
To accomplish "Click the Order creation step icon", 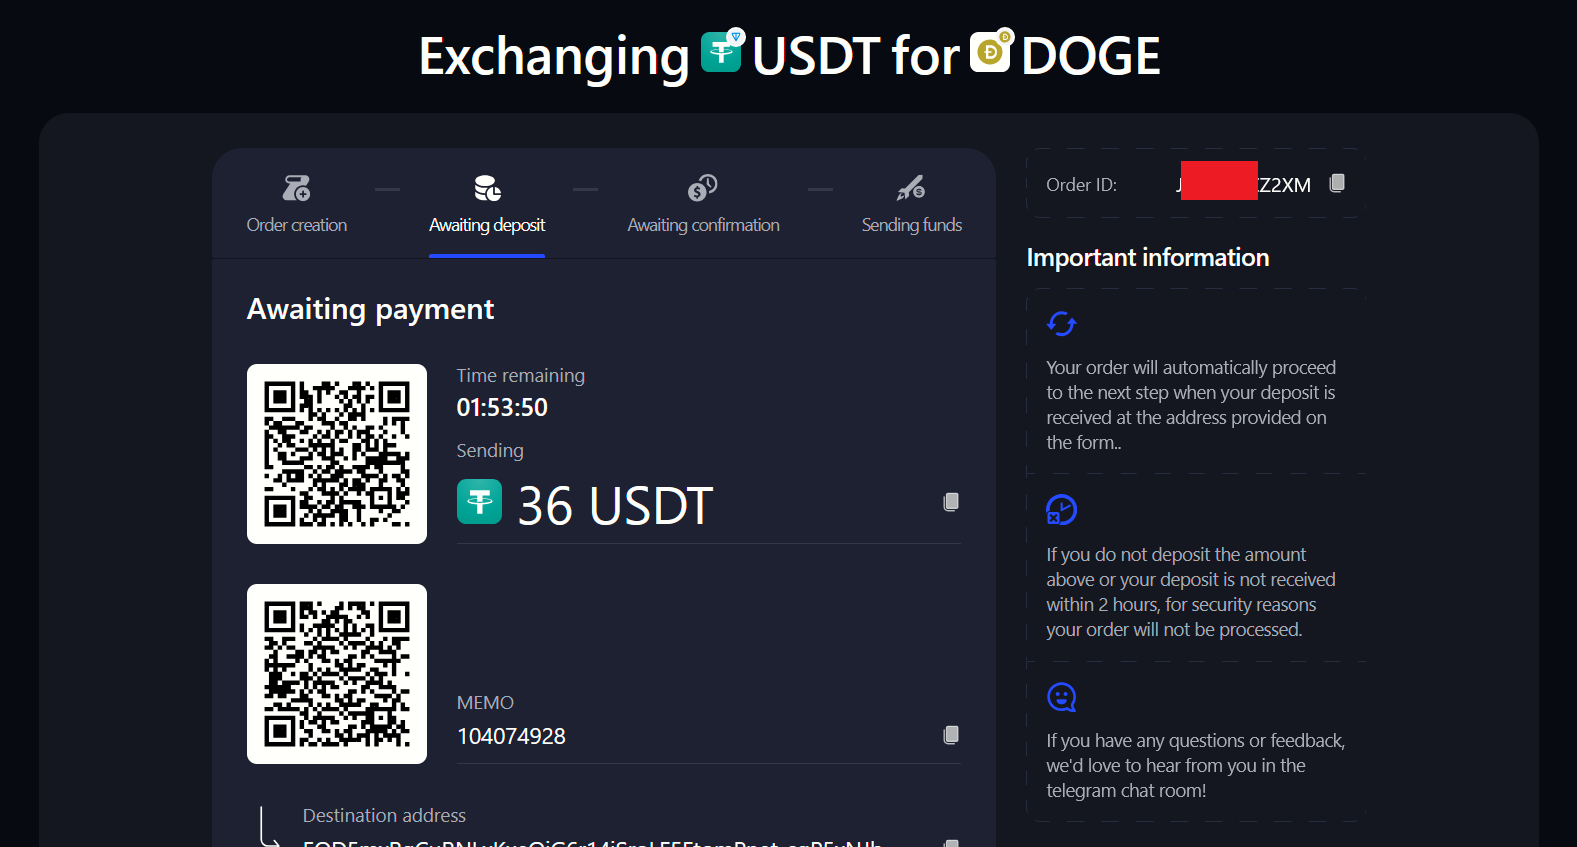I will (296, 188).
